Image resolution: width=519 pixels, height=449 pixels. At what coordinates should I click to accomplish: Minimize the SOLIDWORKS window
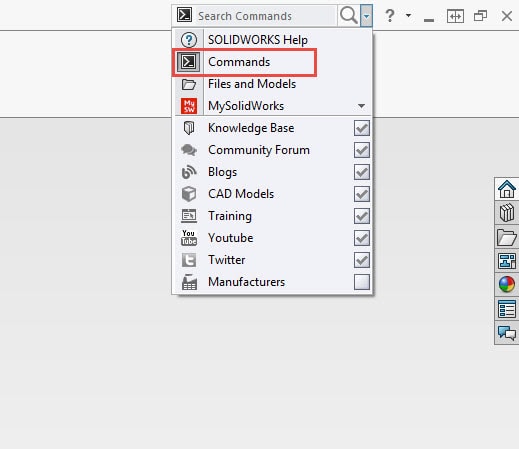coord(429,20)
